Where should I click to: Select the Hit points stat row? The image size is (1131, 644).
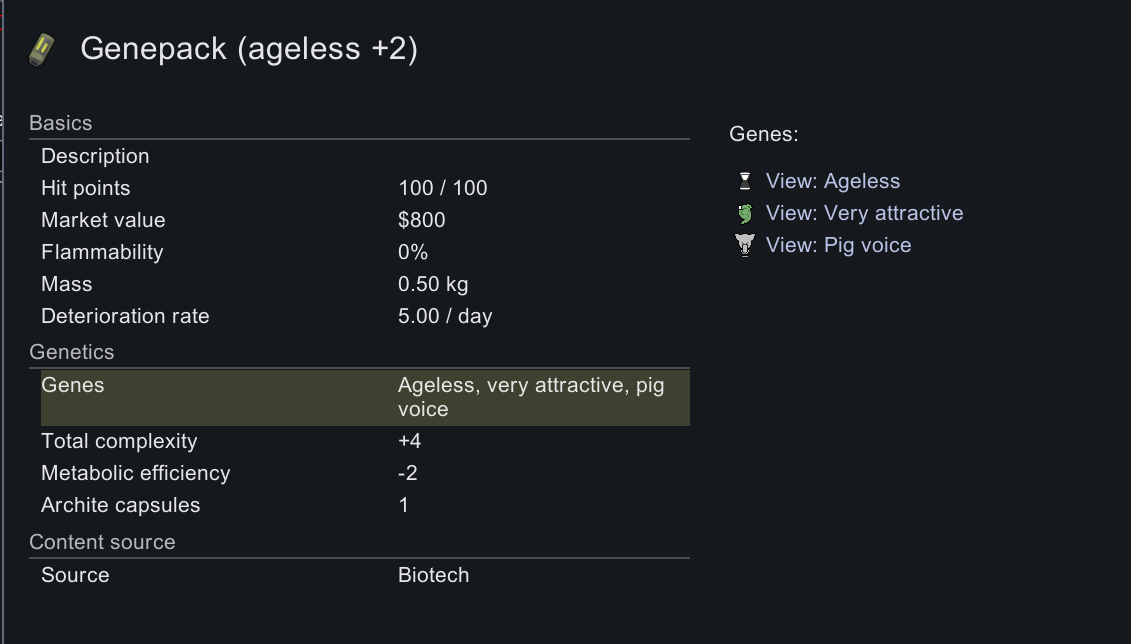tap(365, 188)
